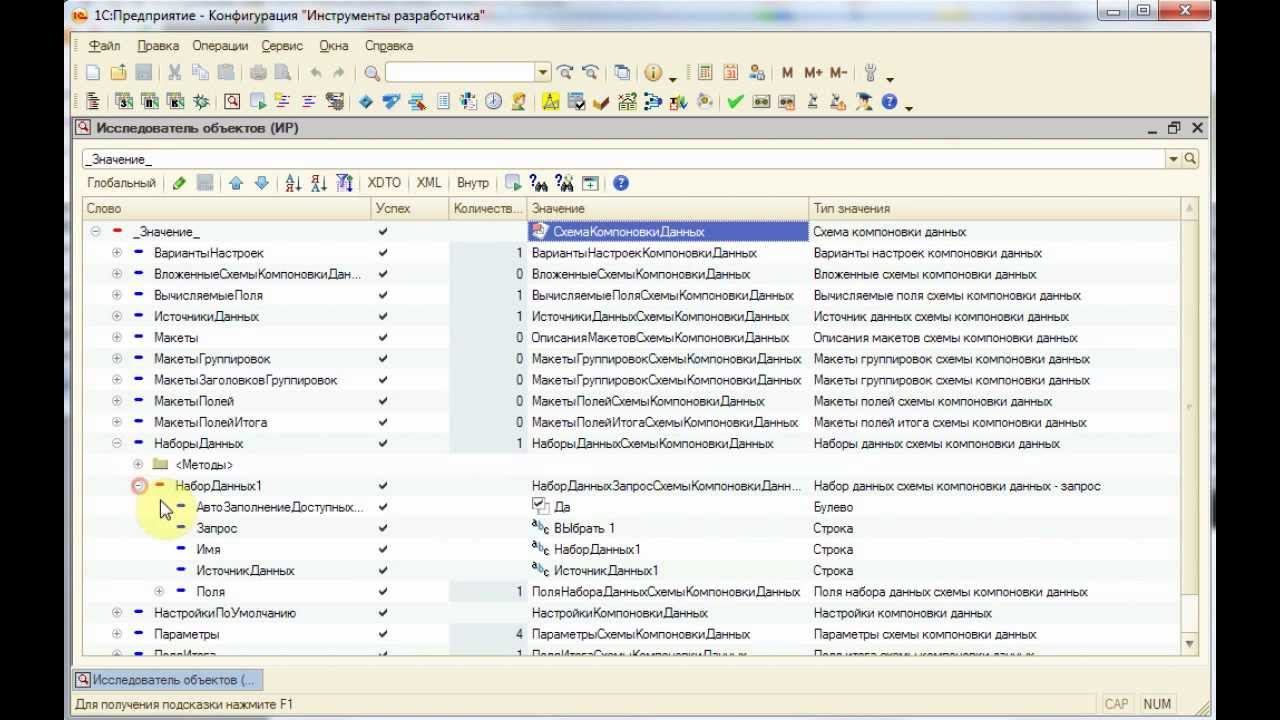Viewport: 1280px width, 720px height.
Task: Click the success checkmark in Имя row
Action: [383, 549]
